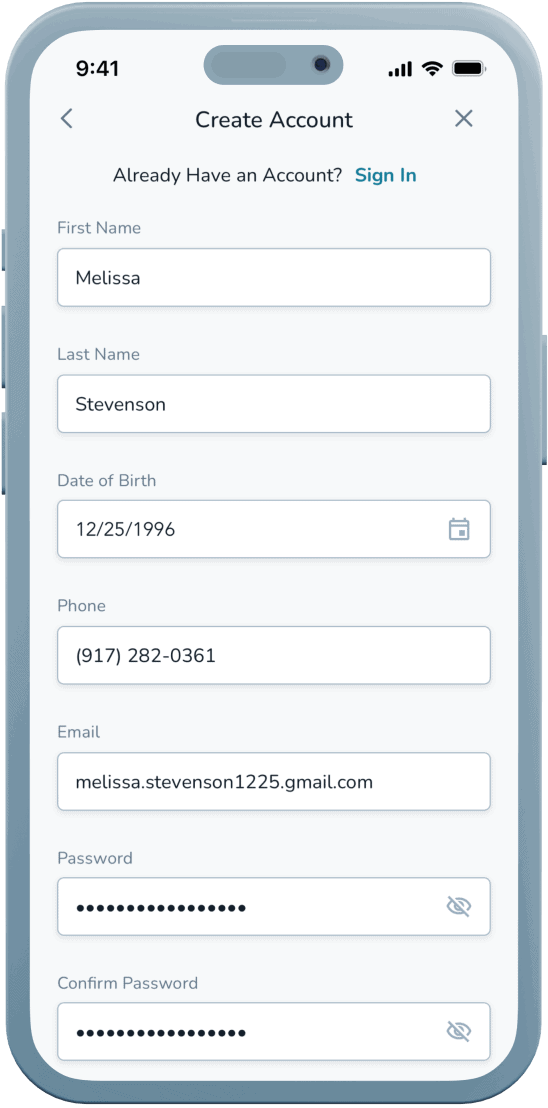Edit the Email address field

(x=274, y=782)
